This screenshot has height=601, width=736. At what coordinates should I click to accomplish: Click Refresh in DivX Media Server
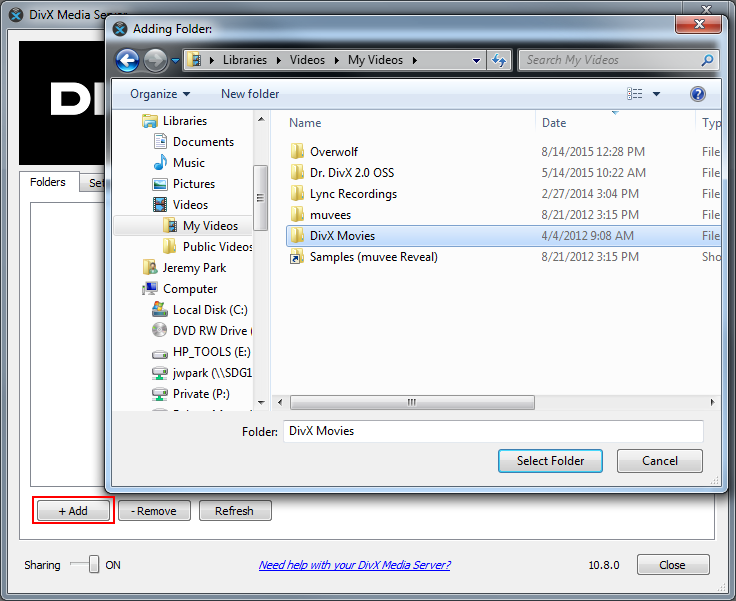pos(235,511)
